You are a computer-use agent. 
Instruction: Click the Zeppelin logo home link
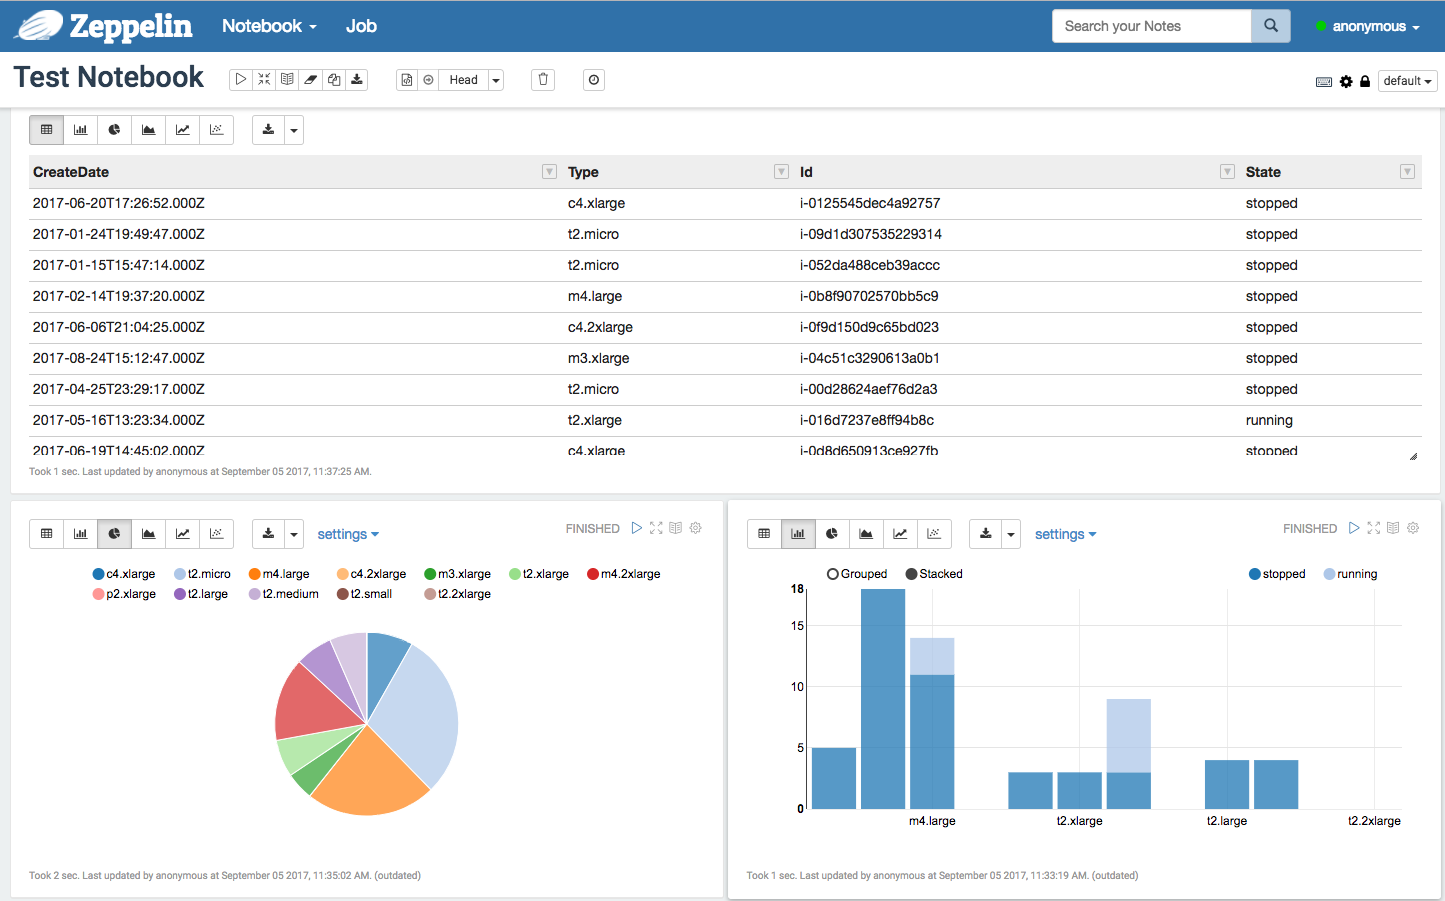pos(103,26)
